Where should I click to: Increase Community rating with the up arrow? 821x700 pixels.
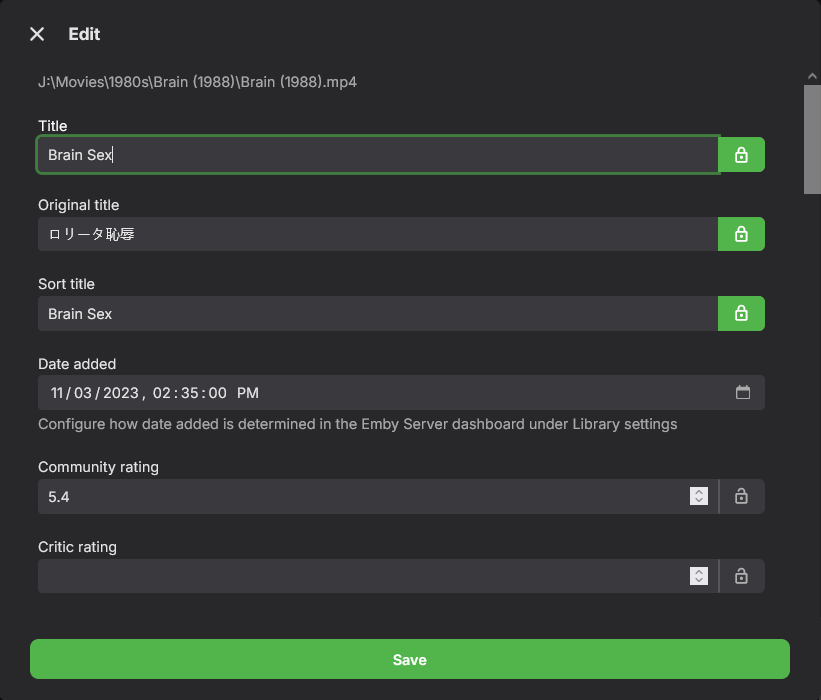(x=699, y=491)
